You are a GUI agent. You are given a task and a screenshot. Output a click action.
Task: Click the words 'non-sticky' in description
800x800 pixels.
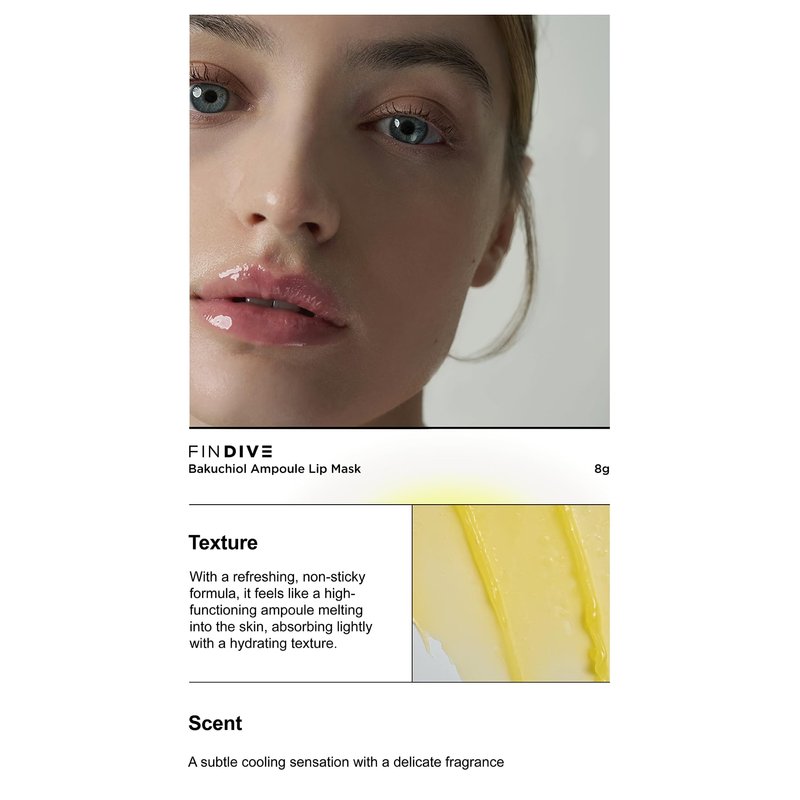tap(334, 577)
